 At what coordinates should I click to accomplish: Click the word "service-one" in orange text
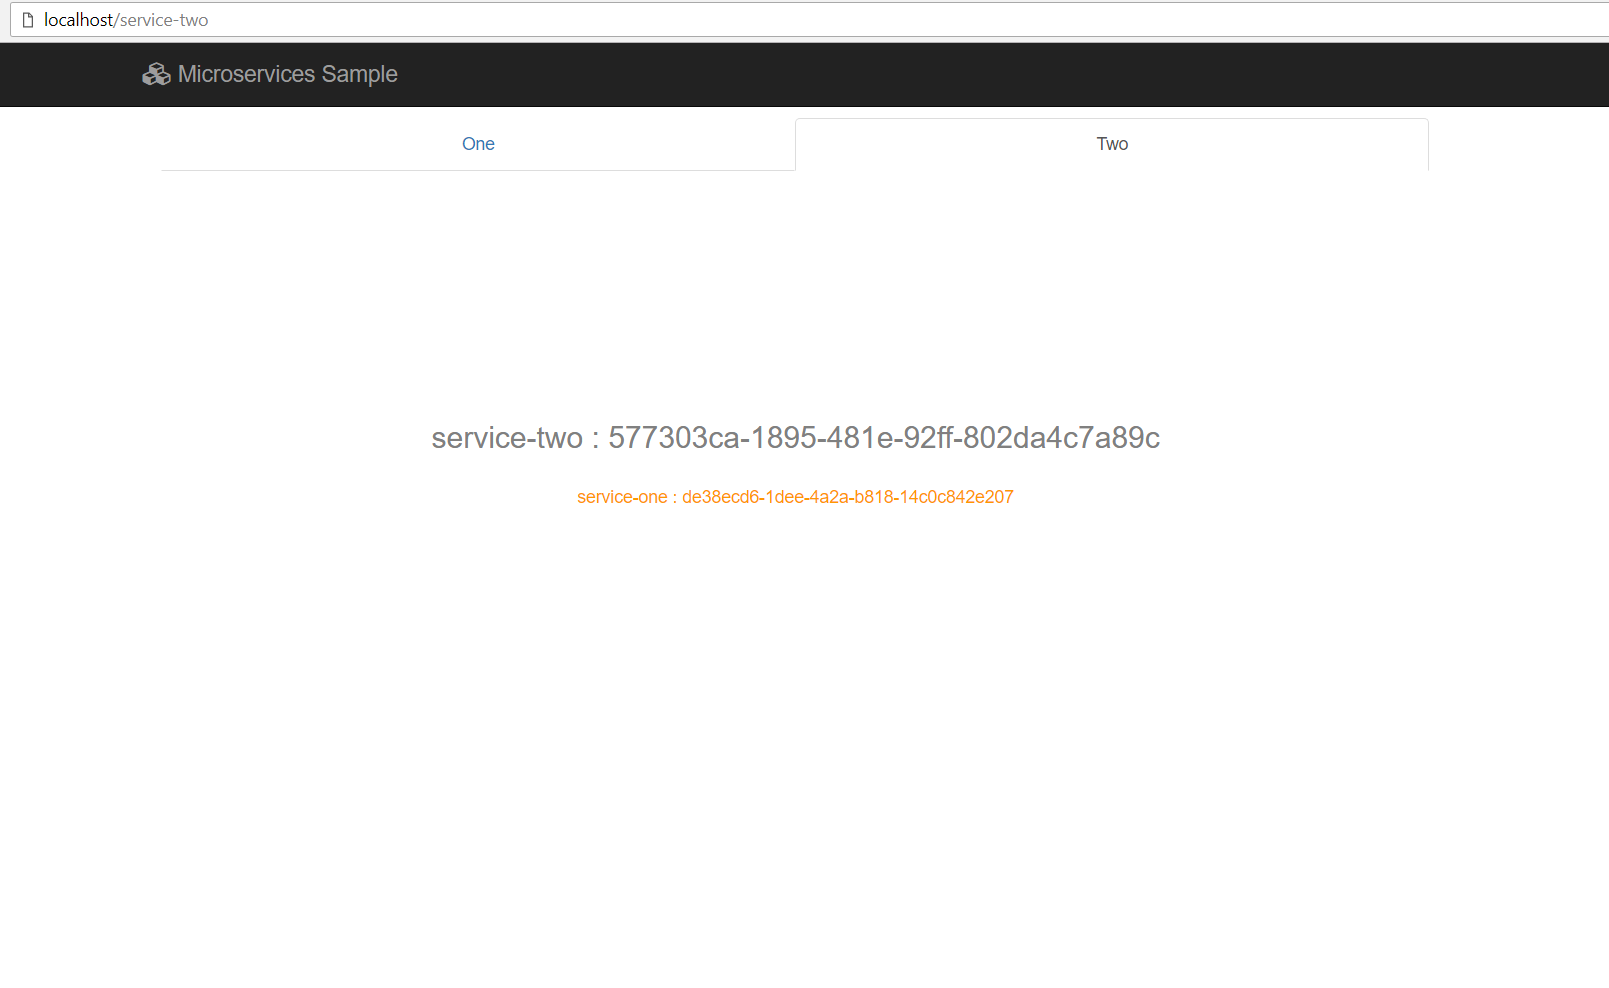click(x=621, y=497)
